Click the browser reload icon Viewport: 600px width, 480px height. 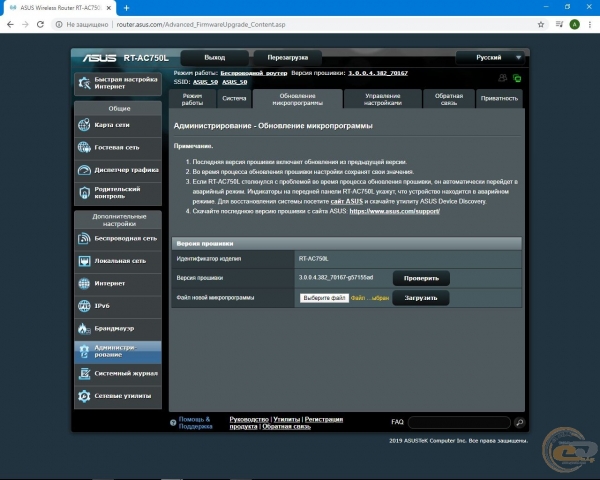(40, 24)
